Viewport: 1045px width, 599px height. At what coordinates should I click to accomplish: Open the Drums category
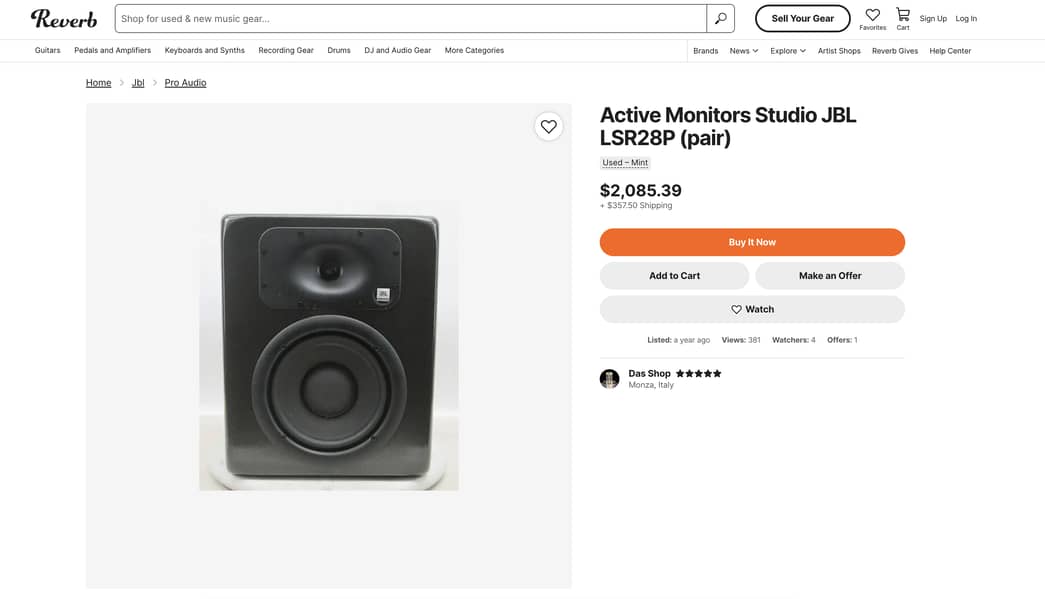(338, 49)
